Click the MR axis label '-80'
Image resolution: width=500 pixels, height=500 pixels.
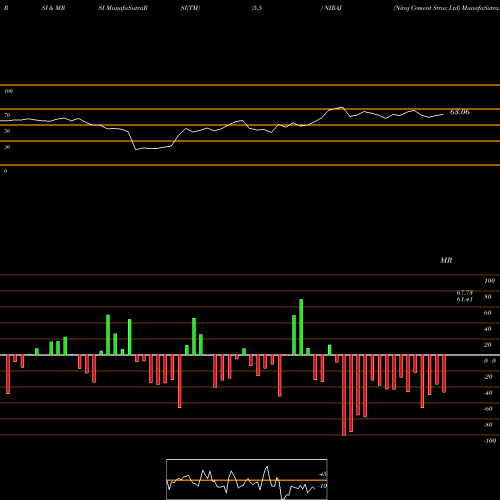pyautogui.click(x=488, y=425)
